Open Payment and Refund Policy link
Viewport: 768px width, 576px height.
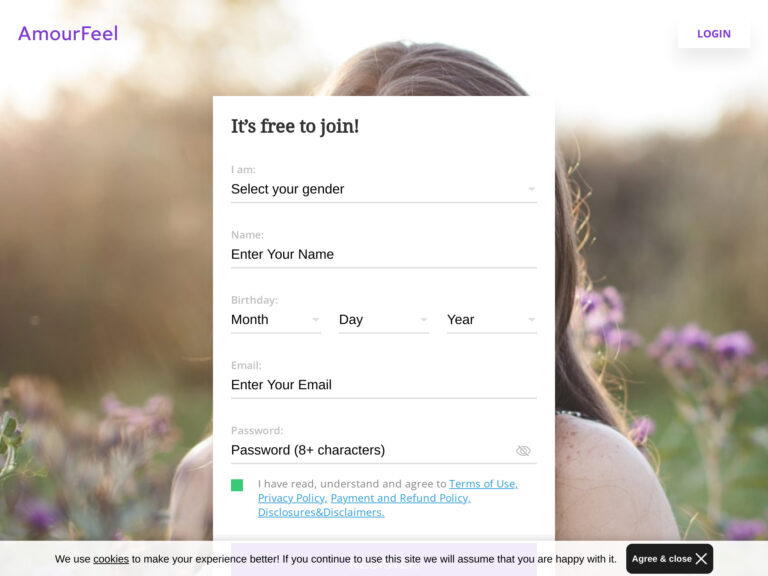click(401, 498)
